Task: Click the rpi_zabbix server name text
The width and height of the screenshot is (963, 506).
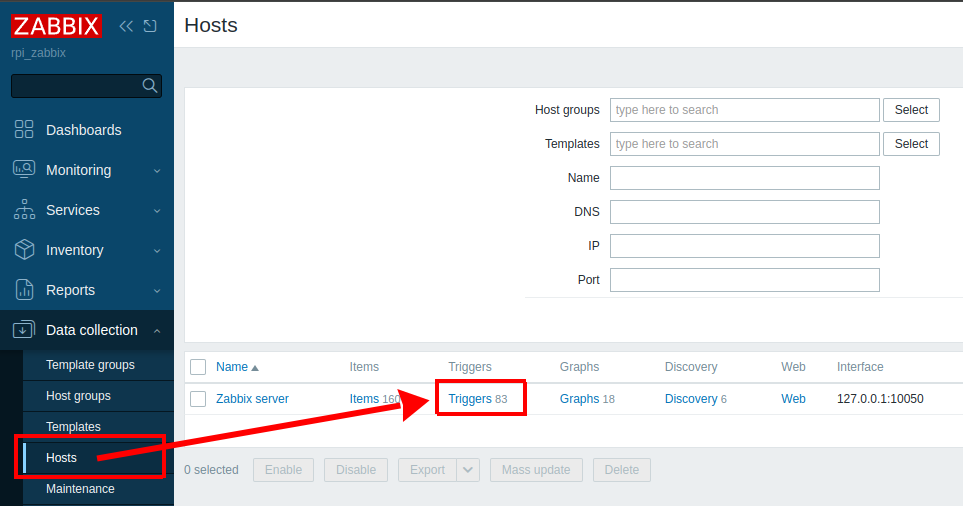Action: pyautogui.click(x=38, y=53)
